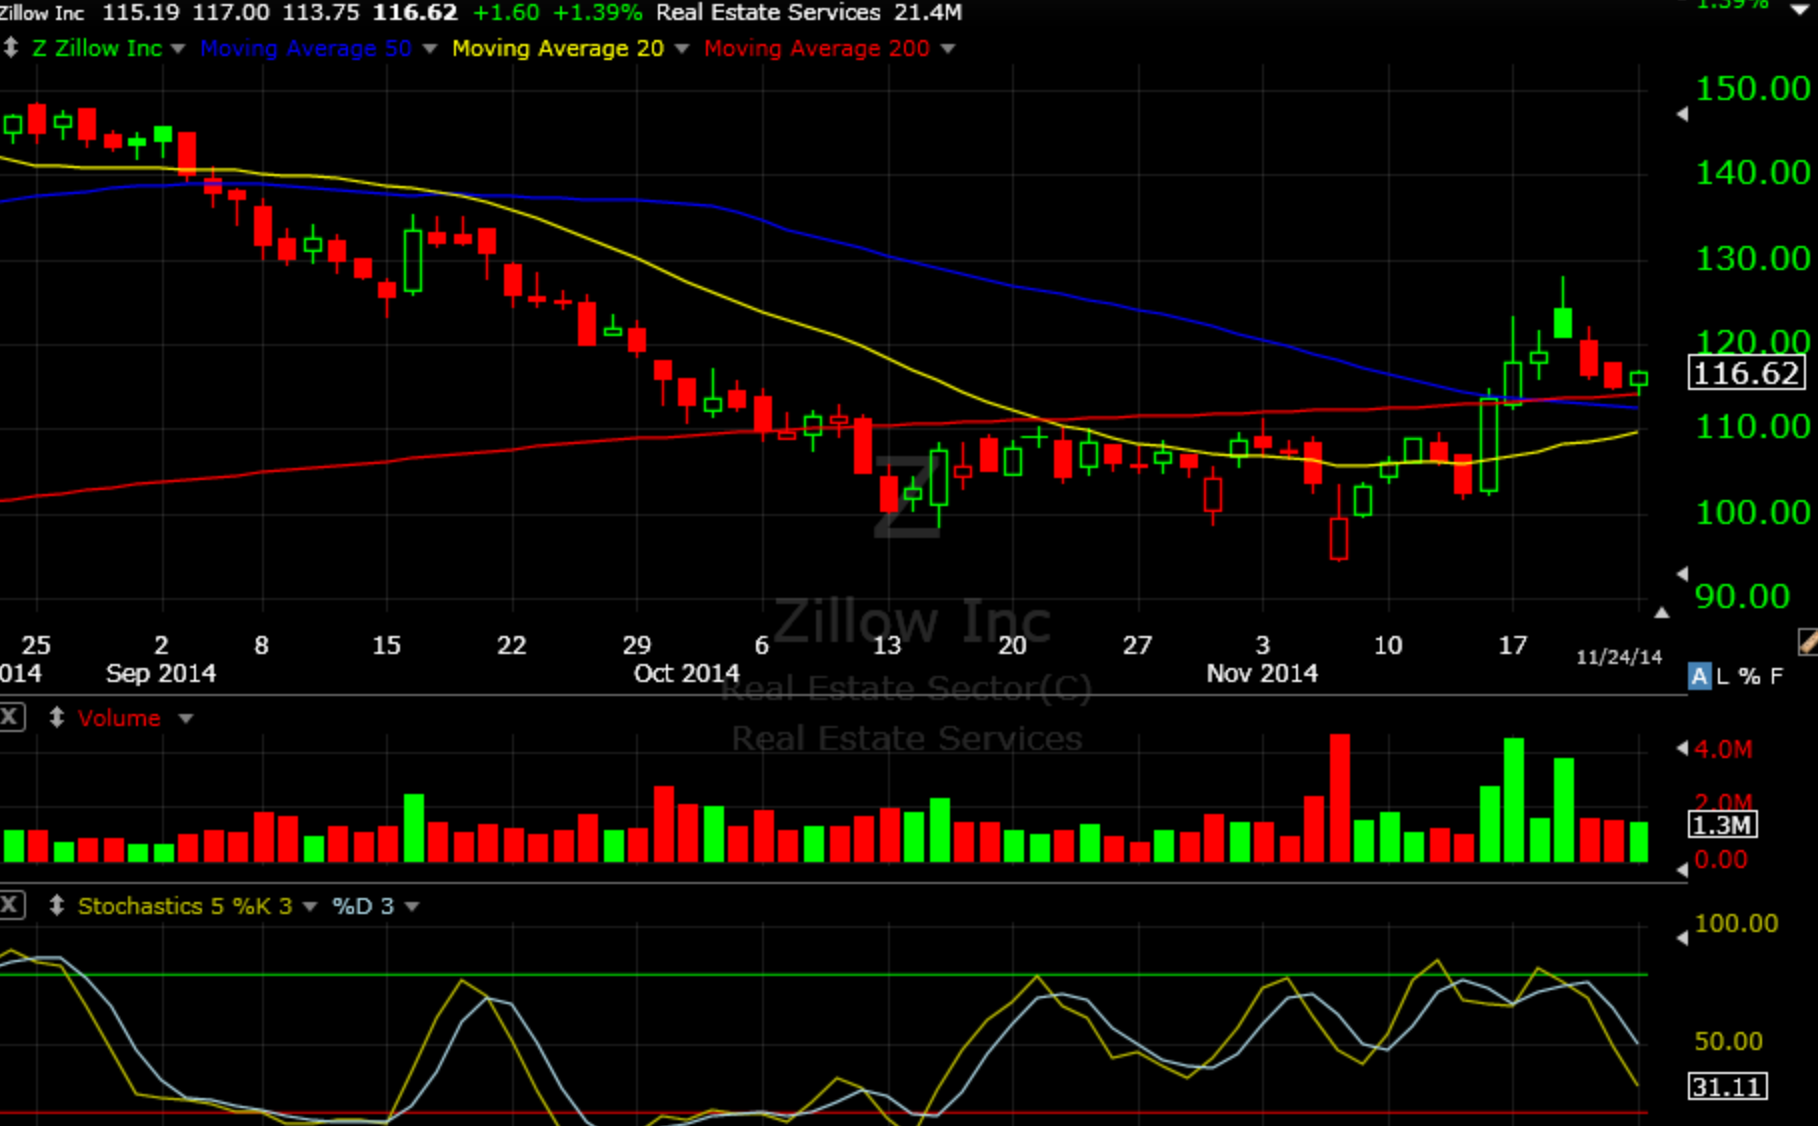This screenshot has height=1126, width=1818.
Task: Click the Real Estate Services header text
Action: click(x=768, y=12)
